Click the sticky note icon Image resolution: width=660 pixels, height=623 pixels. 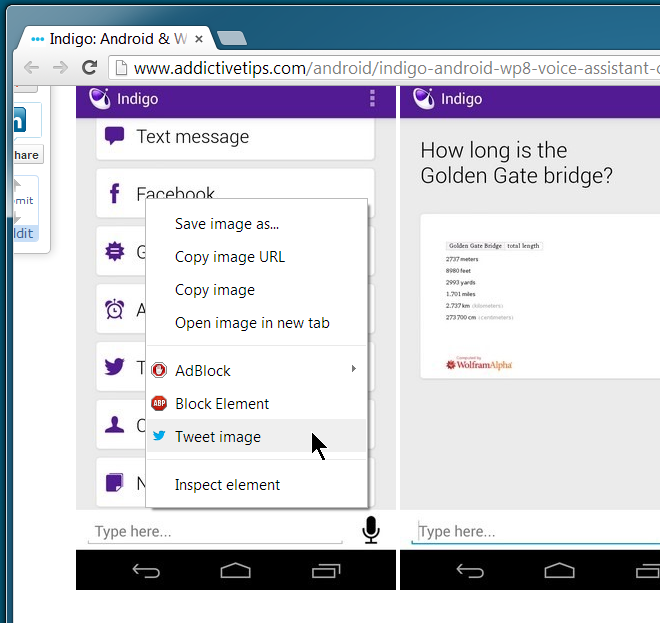coord(114,482)
